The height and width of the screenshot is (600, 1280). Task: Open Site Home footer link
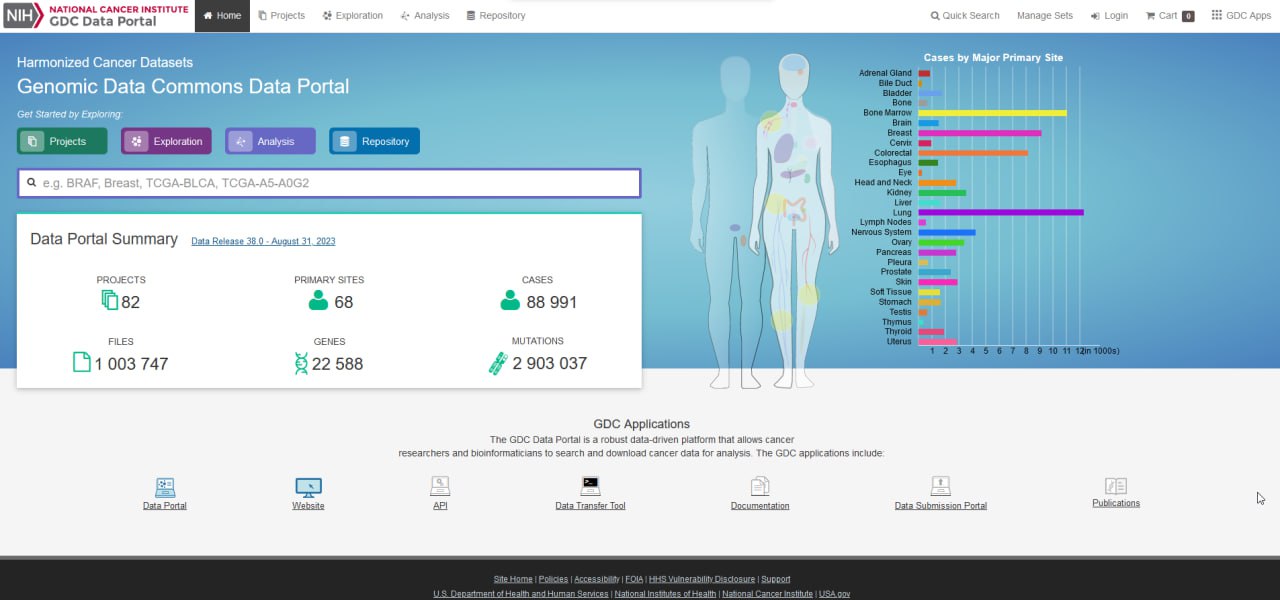(513, 579)
